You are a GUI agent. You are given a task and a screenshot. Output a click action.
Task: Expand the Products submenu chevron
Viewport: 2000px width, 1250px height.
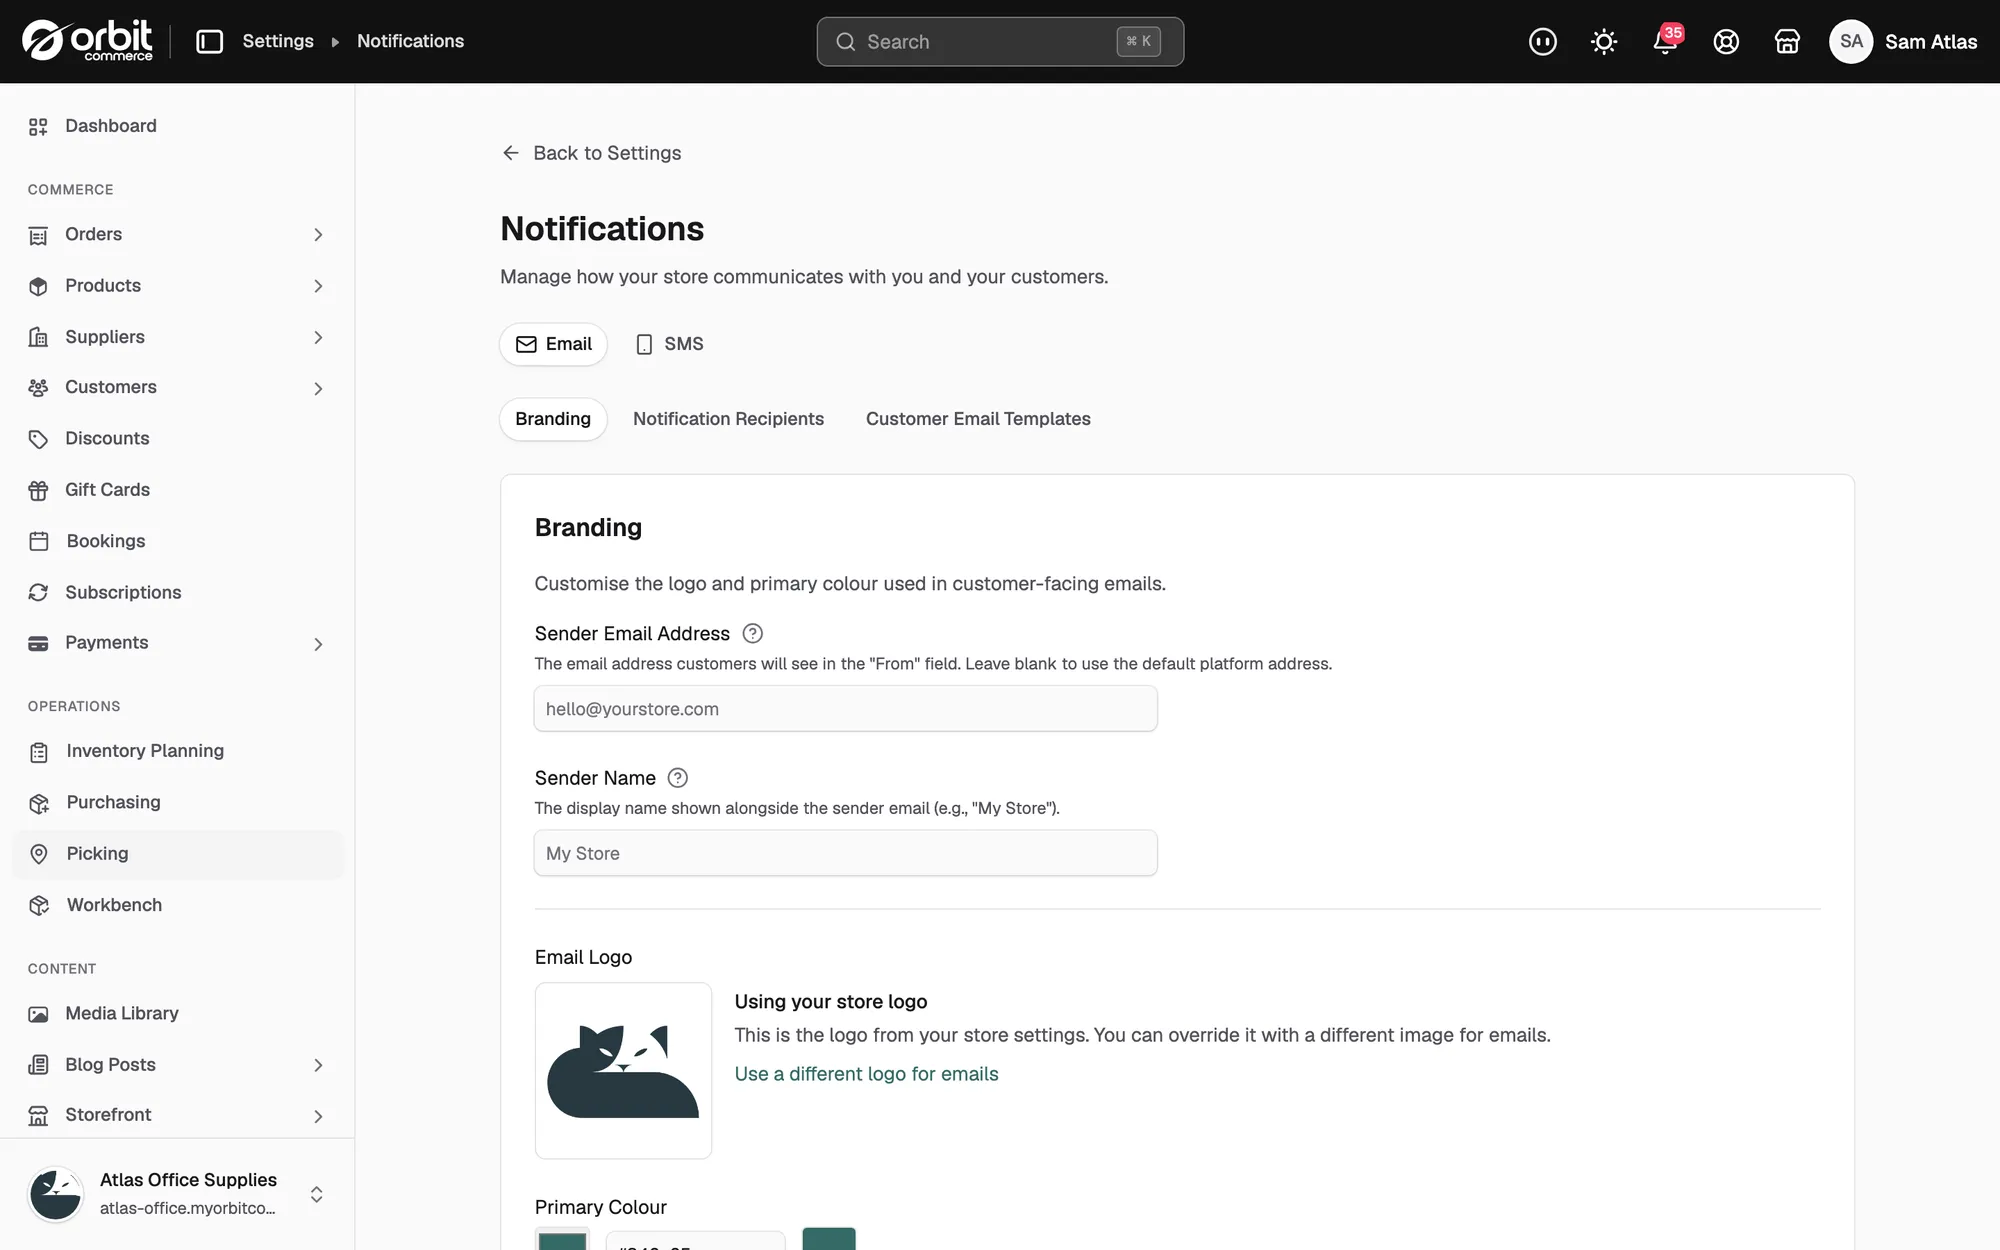(x=318, y=286)
